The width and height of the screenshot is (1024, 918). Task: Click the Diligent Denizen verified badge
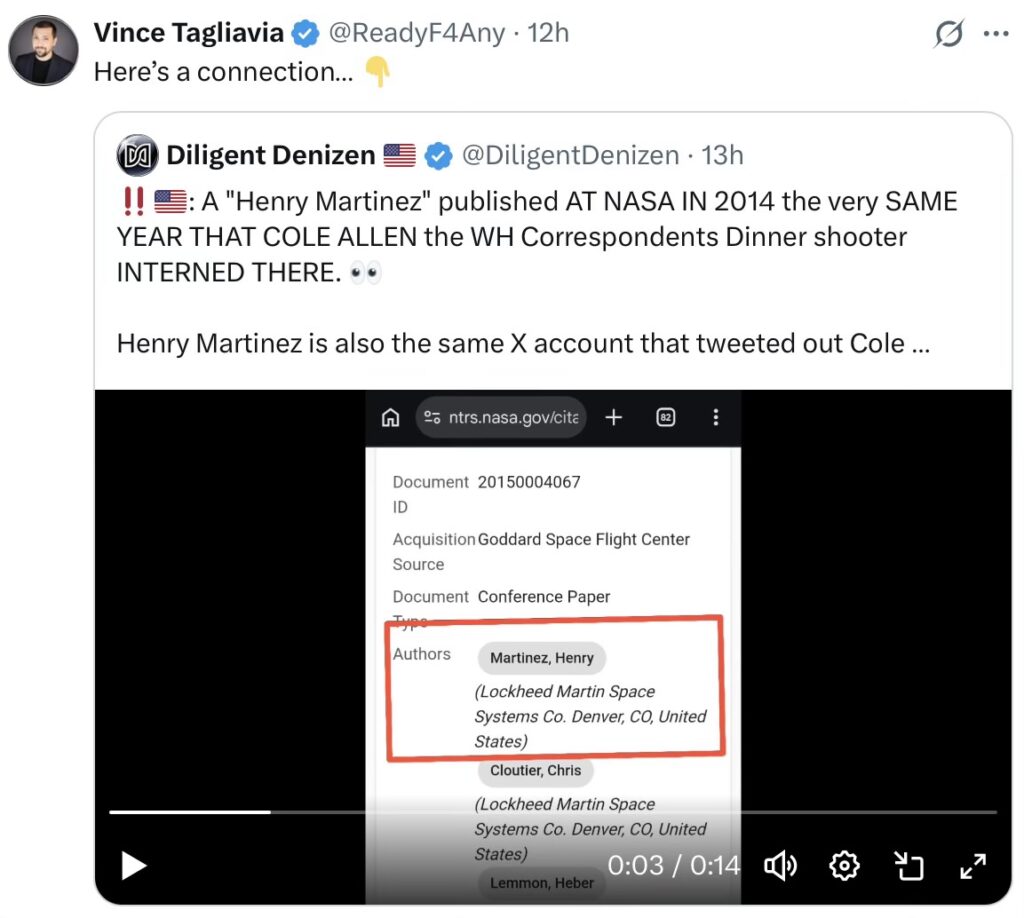[x=437, y=155]
